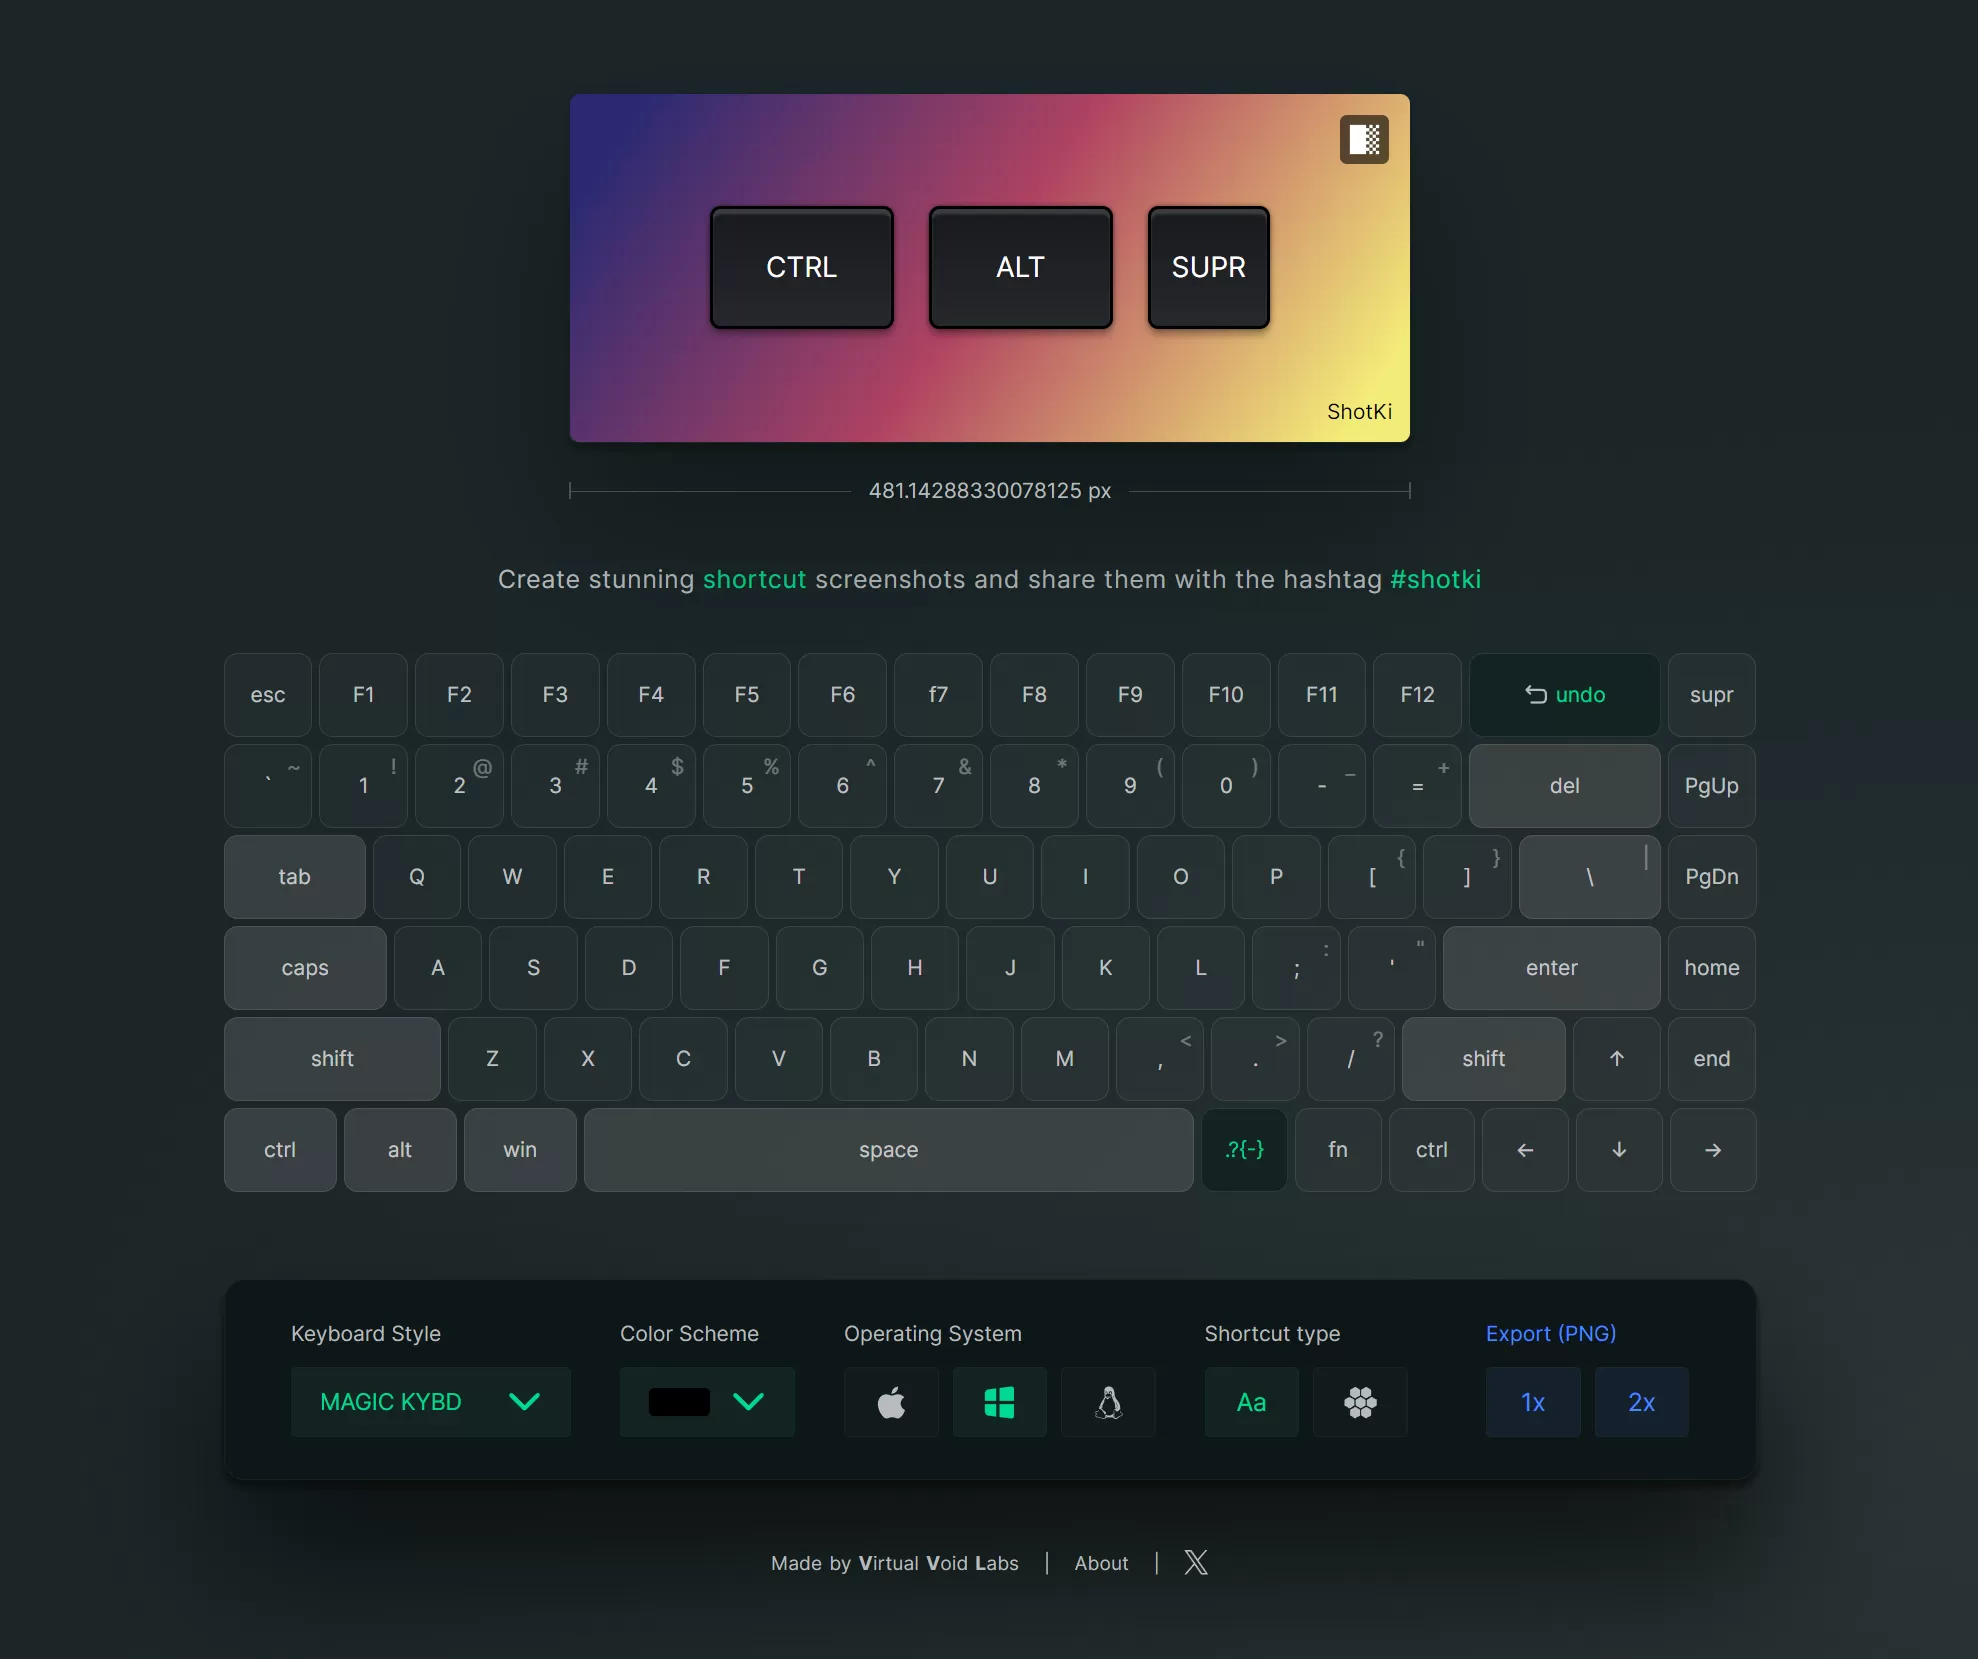The width and height of the screenshot is (1978, 1659).
Task: Select the 2x export resolution
Action: (1641, 1402)
